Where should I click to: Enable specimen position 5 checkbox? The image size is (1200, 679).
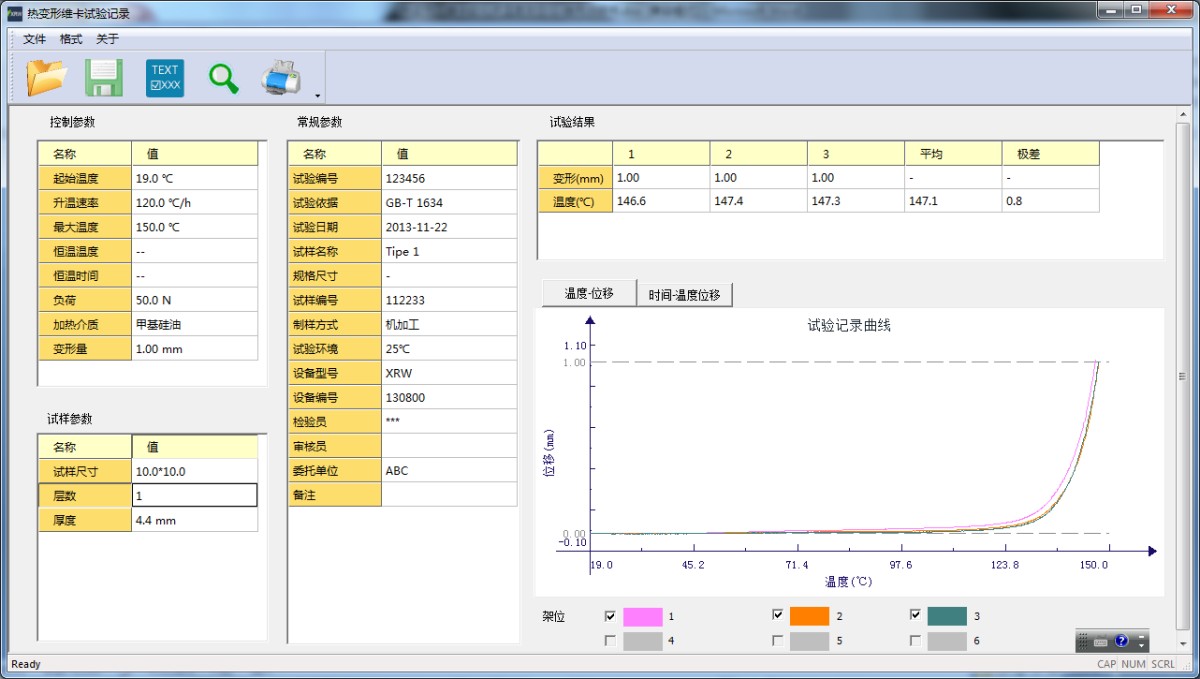pos(778,640)
